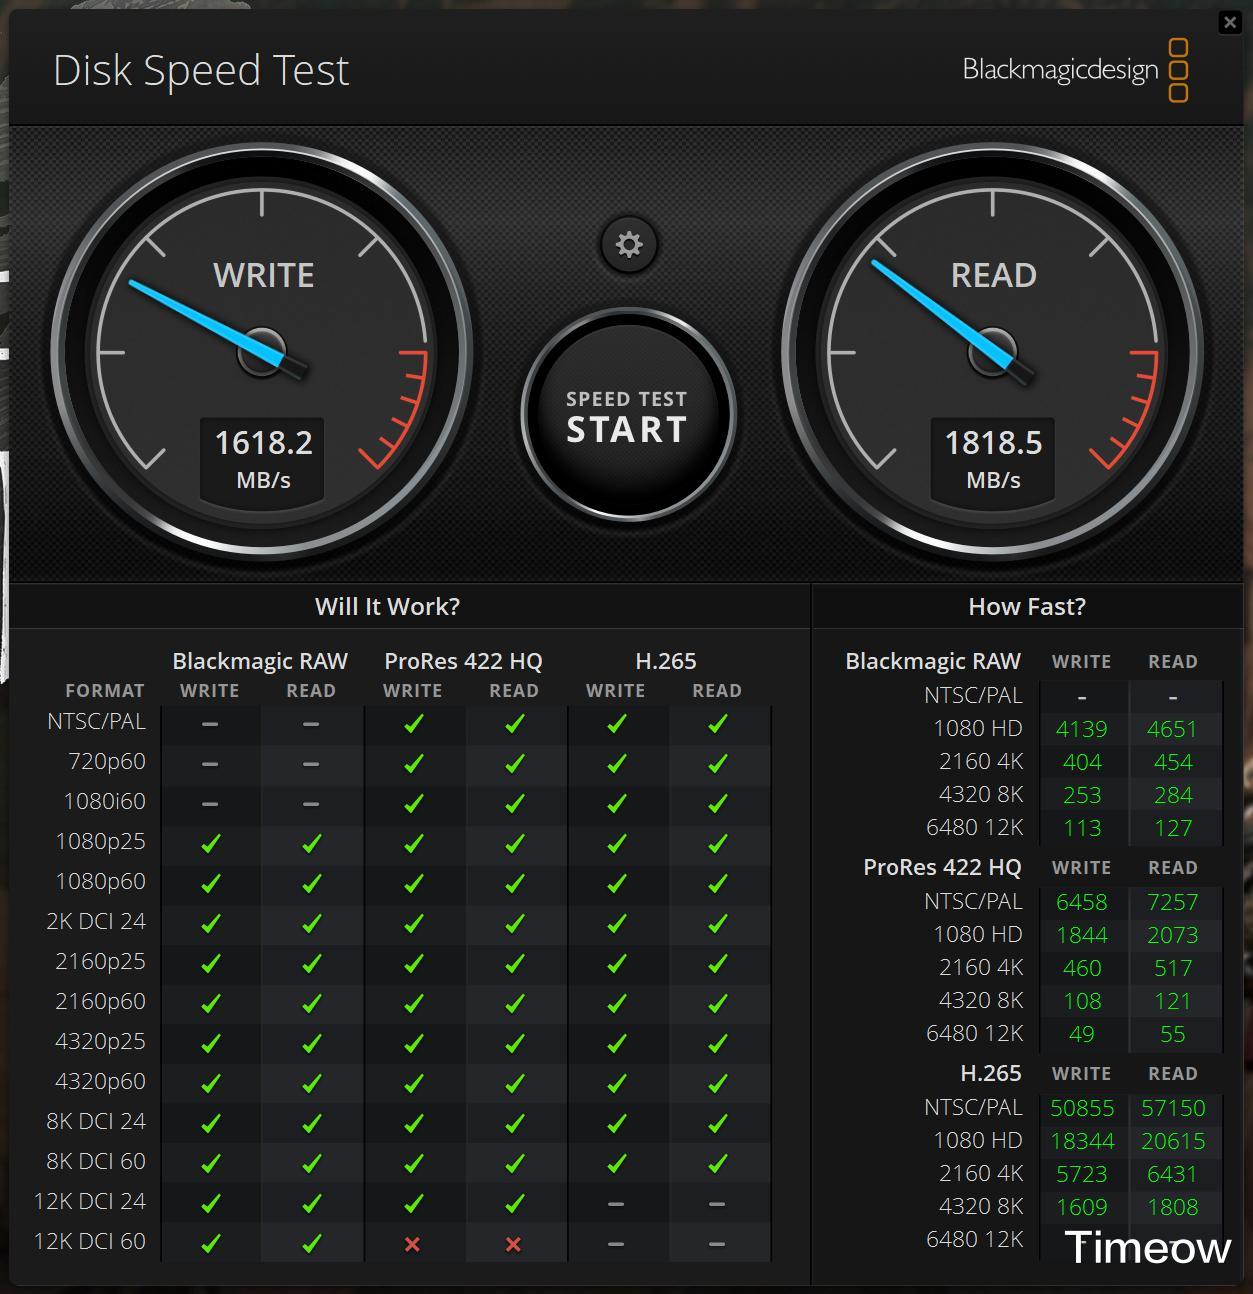Image resolution: width=1253 pixels, height=1294 pixels.
Task: Click H.265 read dash for 12K DCI 60
Action: [717, 1244]
